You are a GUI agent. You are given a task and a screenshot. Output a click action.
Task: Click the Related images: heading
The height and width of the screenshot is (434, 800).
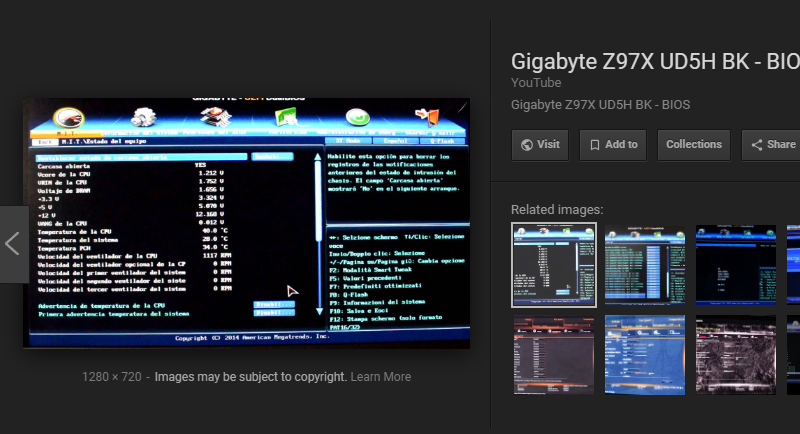(557, 210)
